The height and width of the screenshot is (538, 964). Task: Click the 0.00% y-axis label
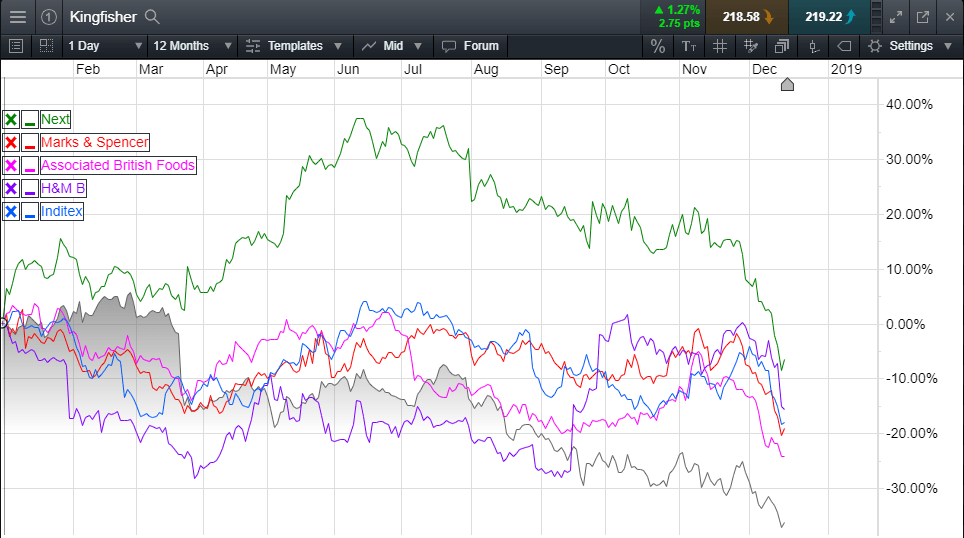[x=905, y=324]
